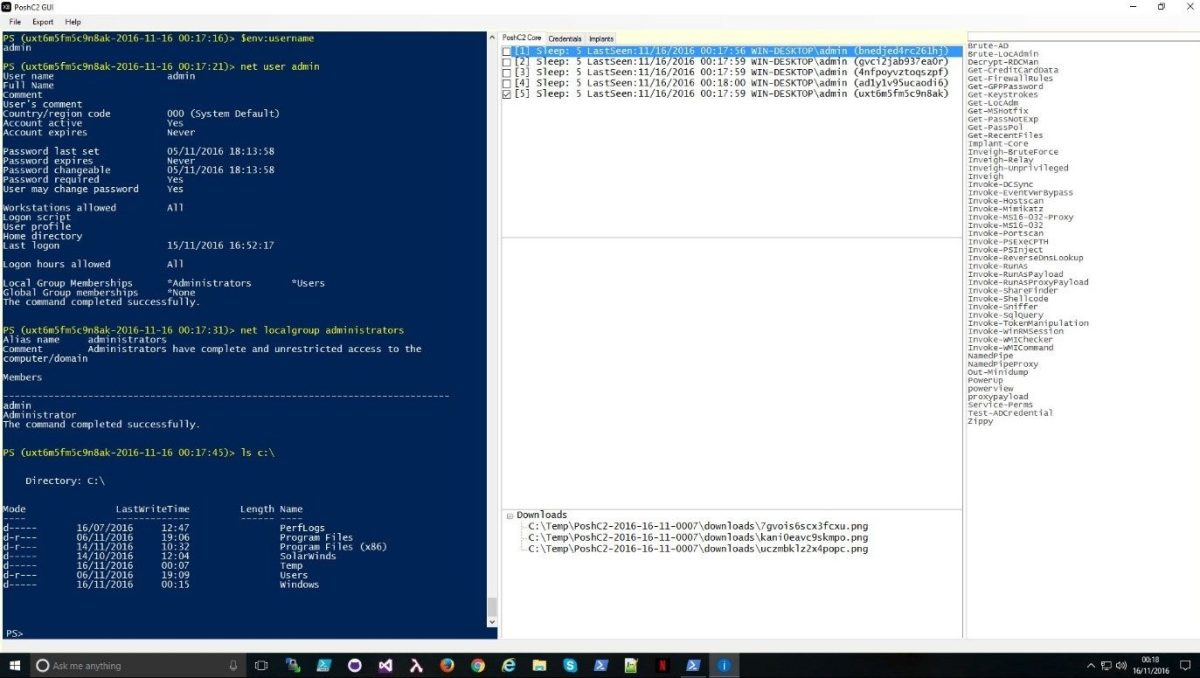Viewport: 1200px width, 678px height.
Task: Uncheck the checkbox for implant [5]
Action: click(x=507, y=93)
